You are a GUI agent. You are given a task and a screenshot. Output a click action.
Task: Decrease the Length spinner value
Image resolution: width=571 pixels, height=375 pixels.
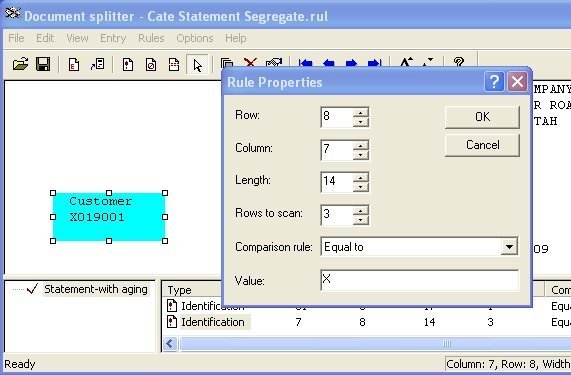tap(361, 187)
